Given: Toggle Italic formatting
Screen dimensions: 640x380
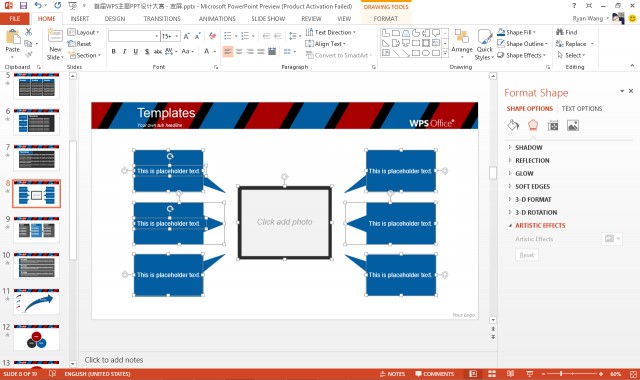Looking at the screenshot, I should (124, 51).
